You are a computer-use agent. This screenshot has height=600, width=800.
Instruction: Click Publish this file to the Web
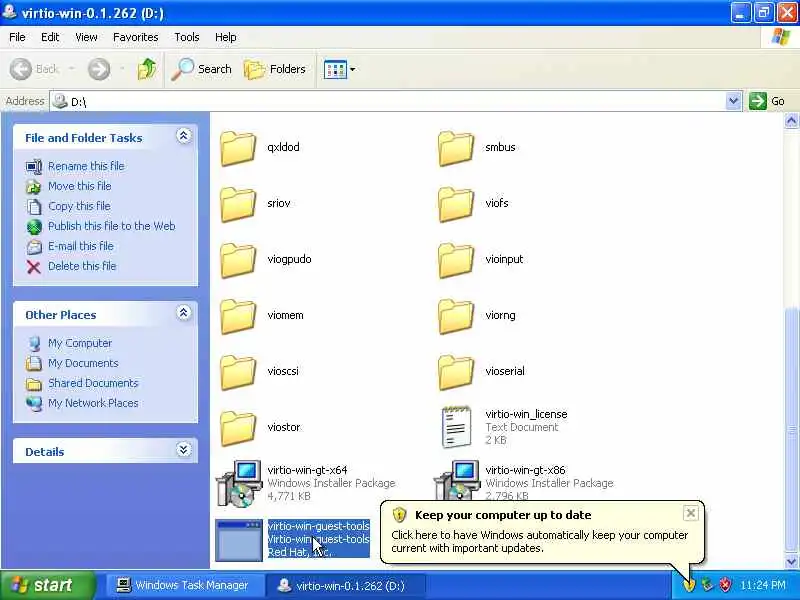[x=112, y=226]
